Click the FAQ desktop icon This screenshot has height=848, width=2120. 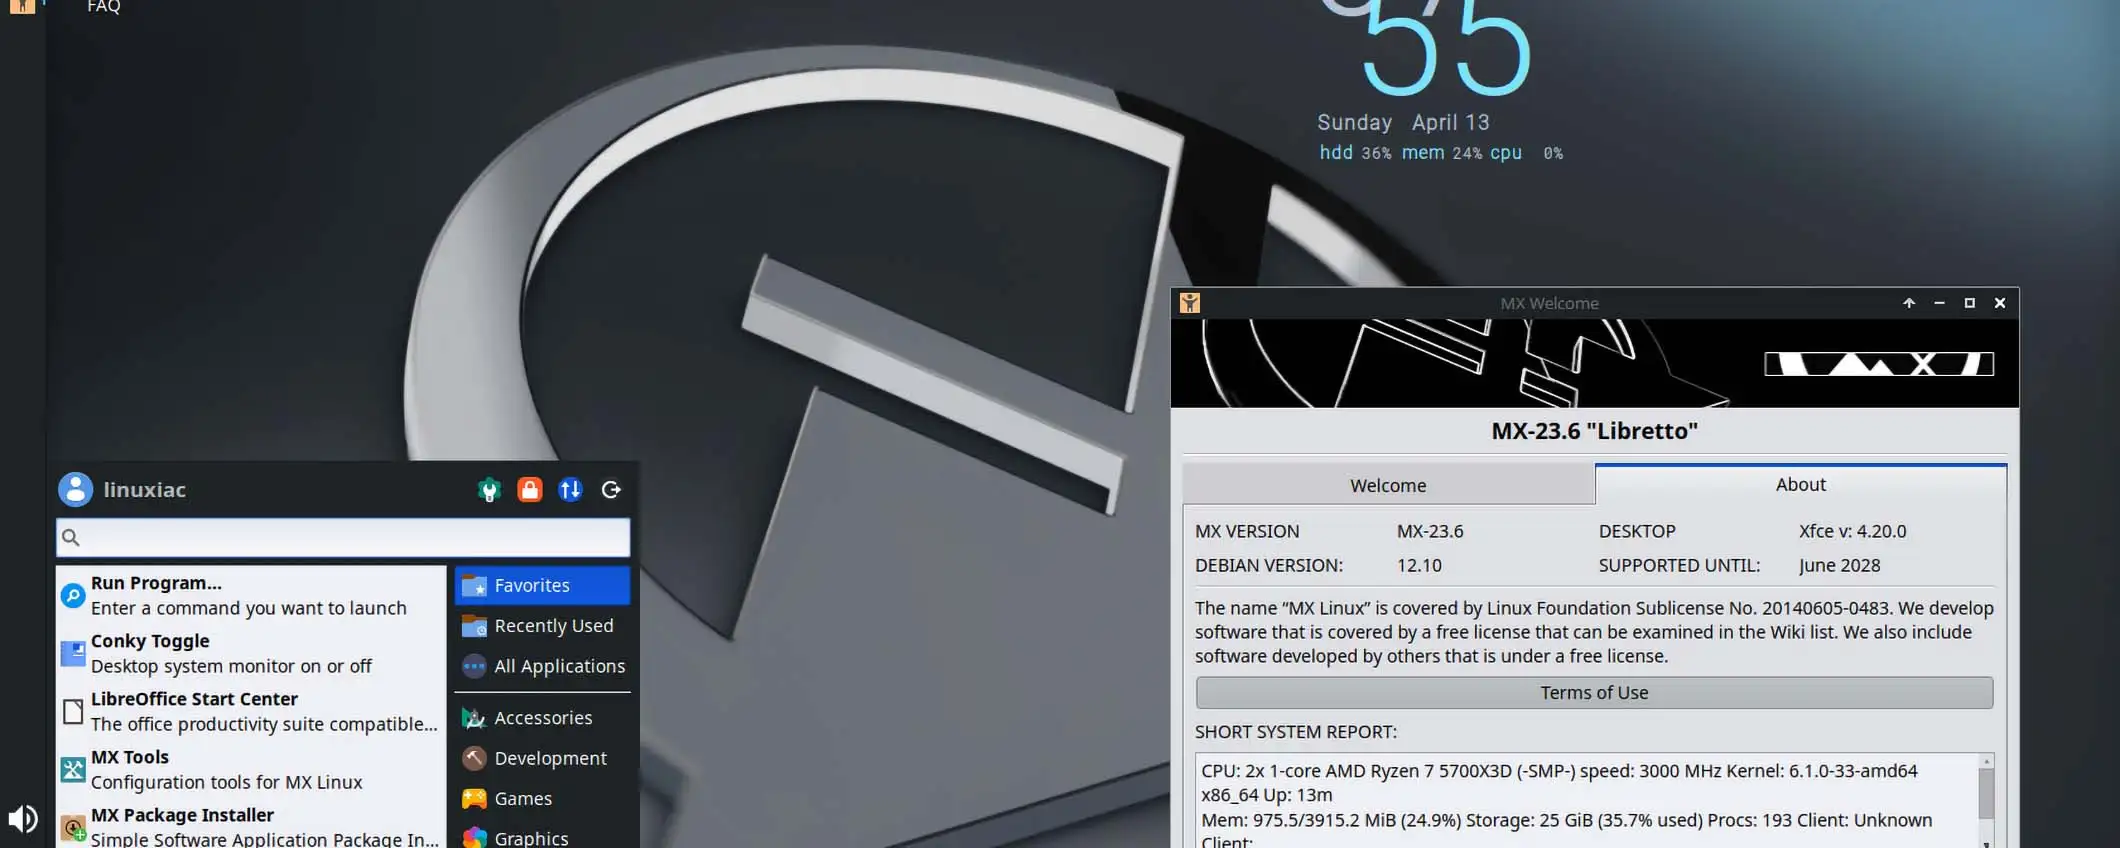tap(102, 7)
